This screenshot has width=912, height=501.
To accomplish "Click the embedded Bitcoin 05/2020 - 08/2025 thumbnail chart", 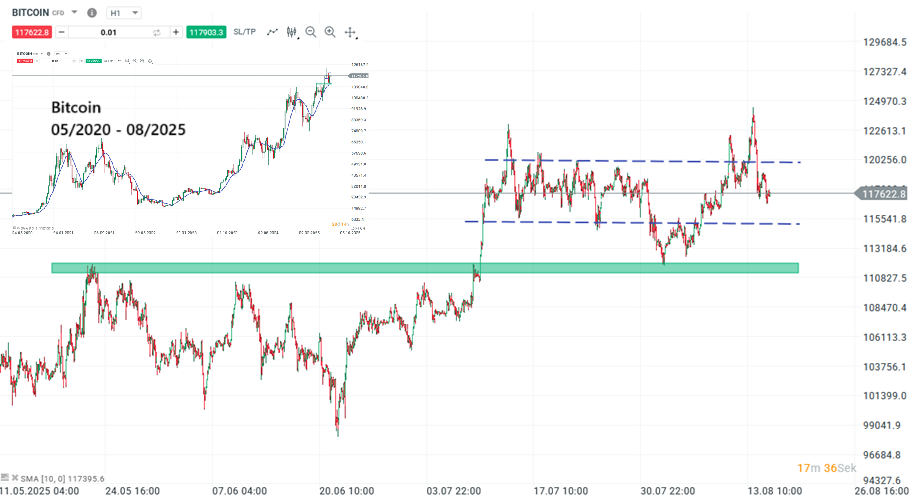I will (190, 142).
